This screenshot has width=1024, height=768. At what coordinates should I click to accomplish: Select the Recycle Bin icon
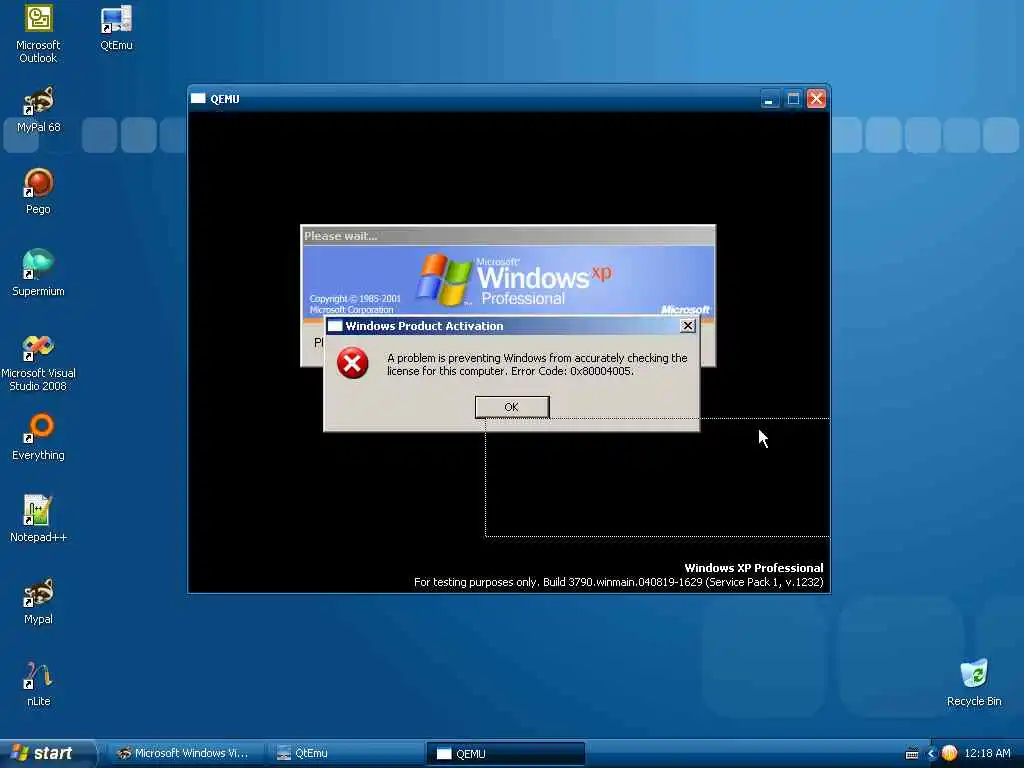pos(974,683)
